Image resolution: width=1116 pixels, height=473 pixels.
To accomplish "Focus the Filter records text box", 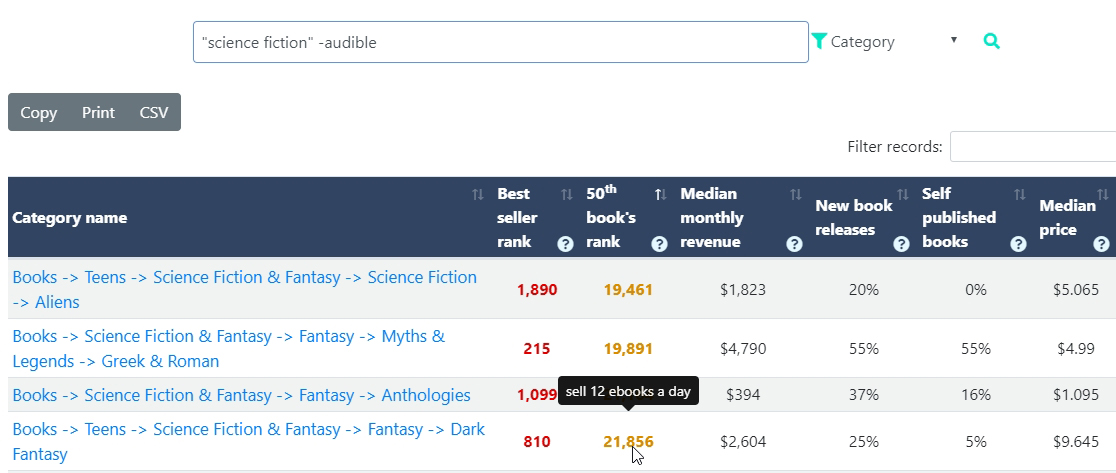I will point(1032,146).
